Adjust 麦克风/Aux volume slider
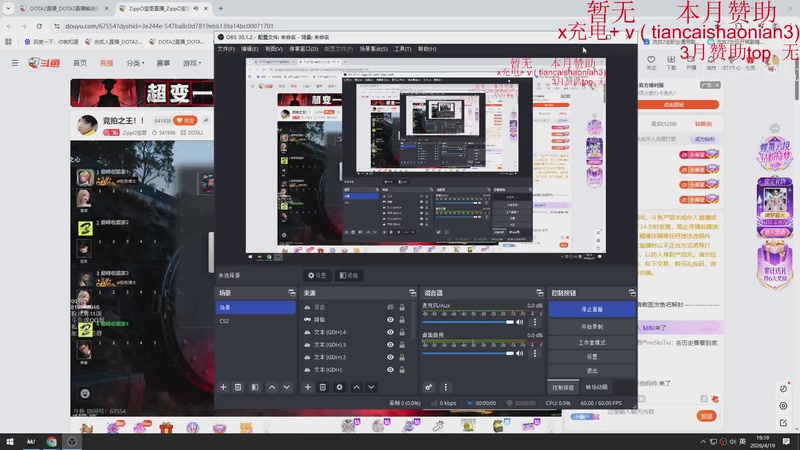The image size is (800, 450). click(468, 322)
